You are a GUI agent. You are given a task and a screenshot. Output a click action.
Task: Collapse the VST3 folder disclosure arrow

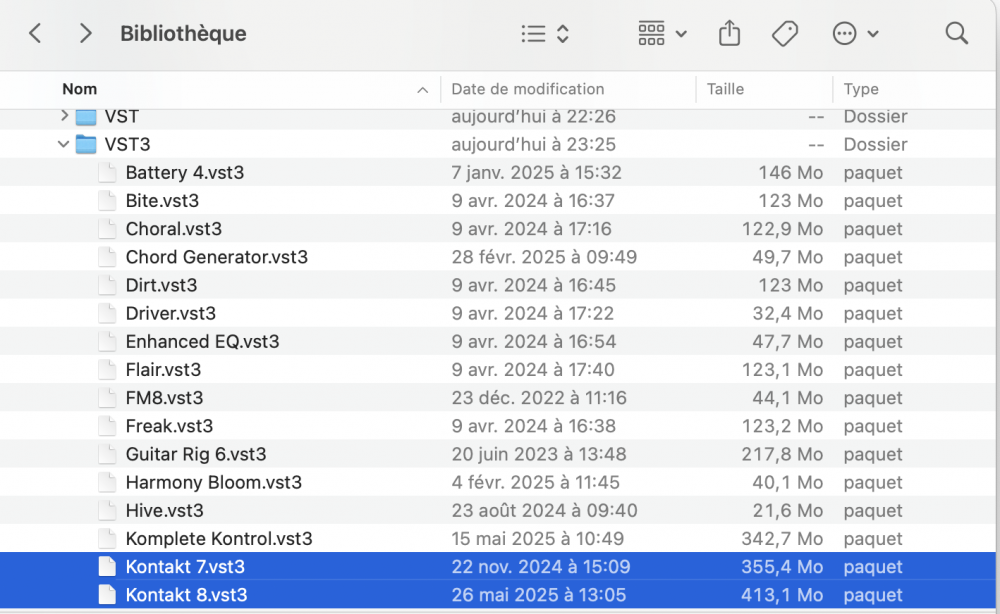[63, 144]
